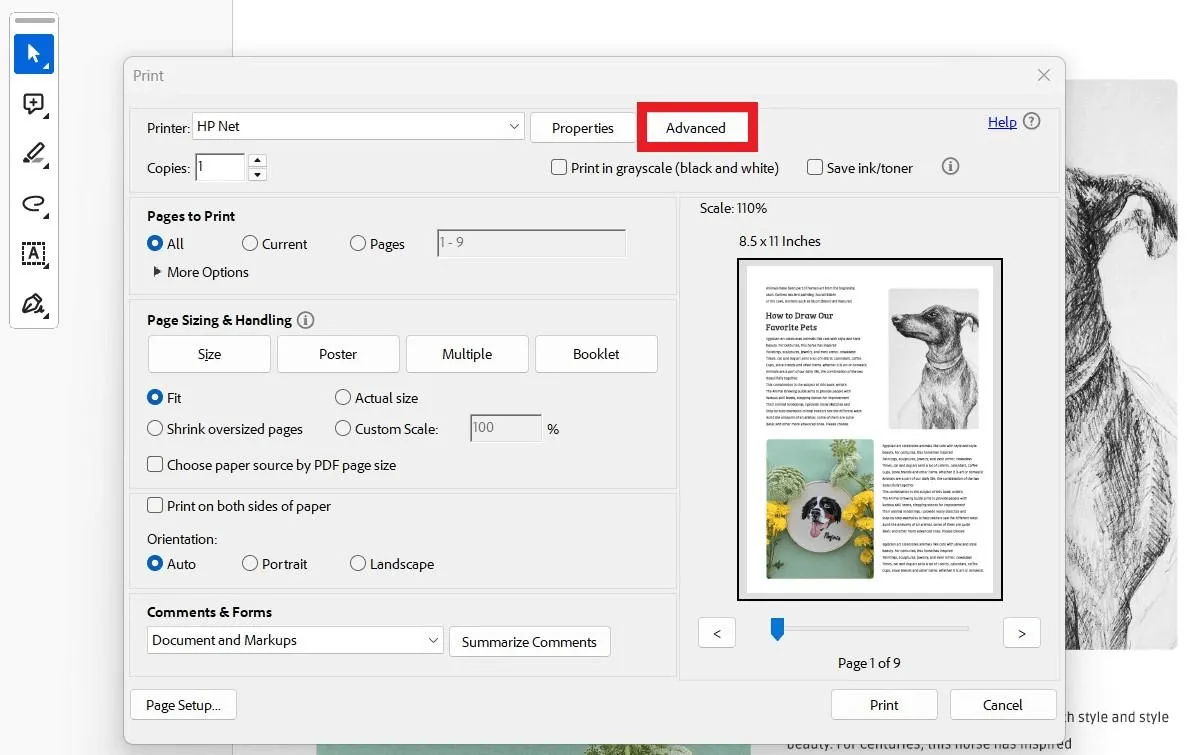
Task: Check the Save ink/toner option
Action: (815, 167)
